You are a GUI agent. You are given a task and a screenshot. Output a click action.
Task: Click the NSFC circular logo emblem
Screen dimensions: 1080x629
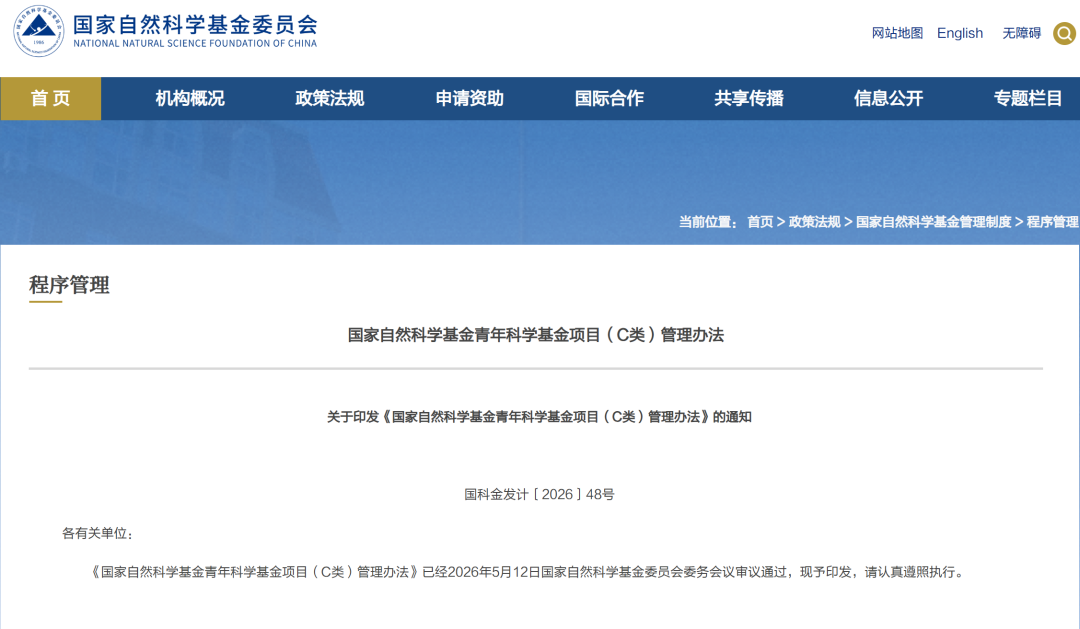39,31
